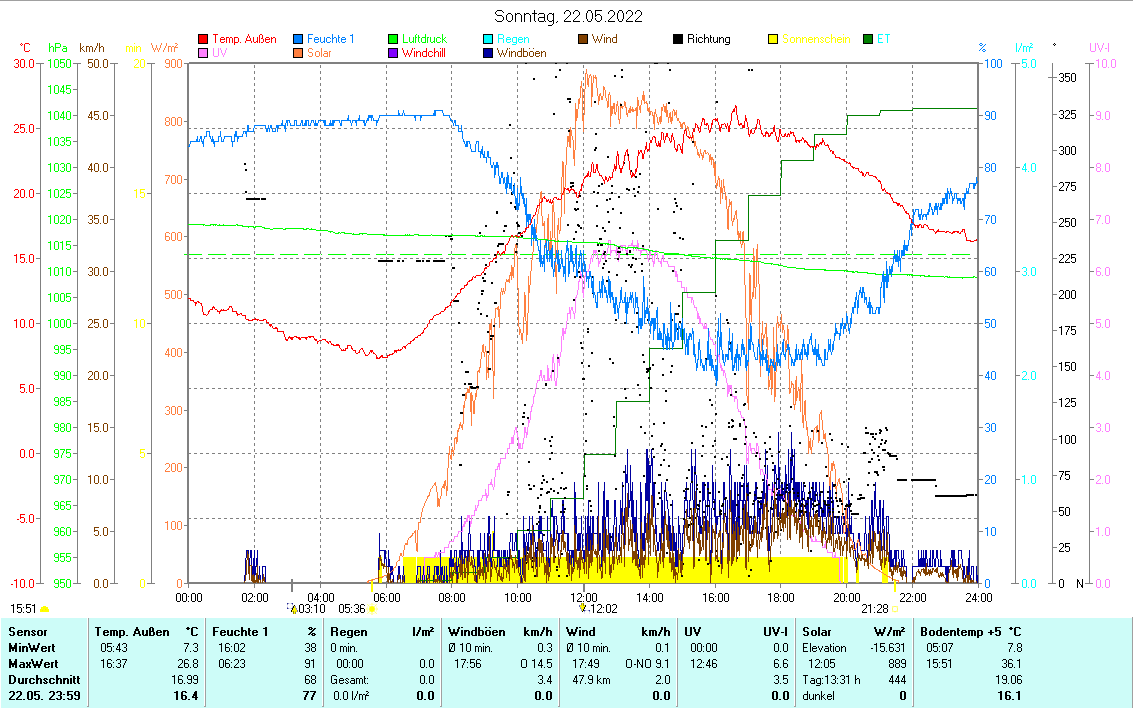
Task: Click the blue Feuchte 1 legend square
Action: click(x=299, y=39)
